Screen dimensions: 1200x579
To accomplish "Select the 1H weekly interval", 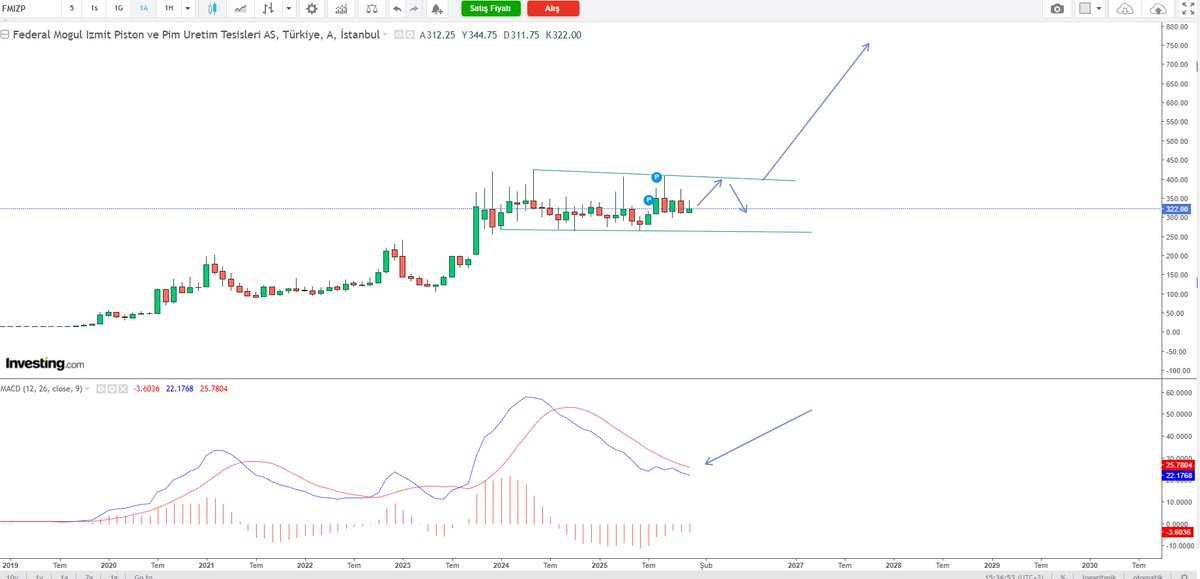I will coord(169,8).
